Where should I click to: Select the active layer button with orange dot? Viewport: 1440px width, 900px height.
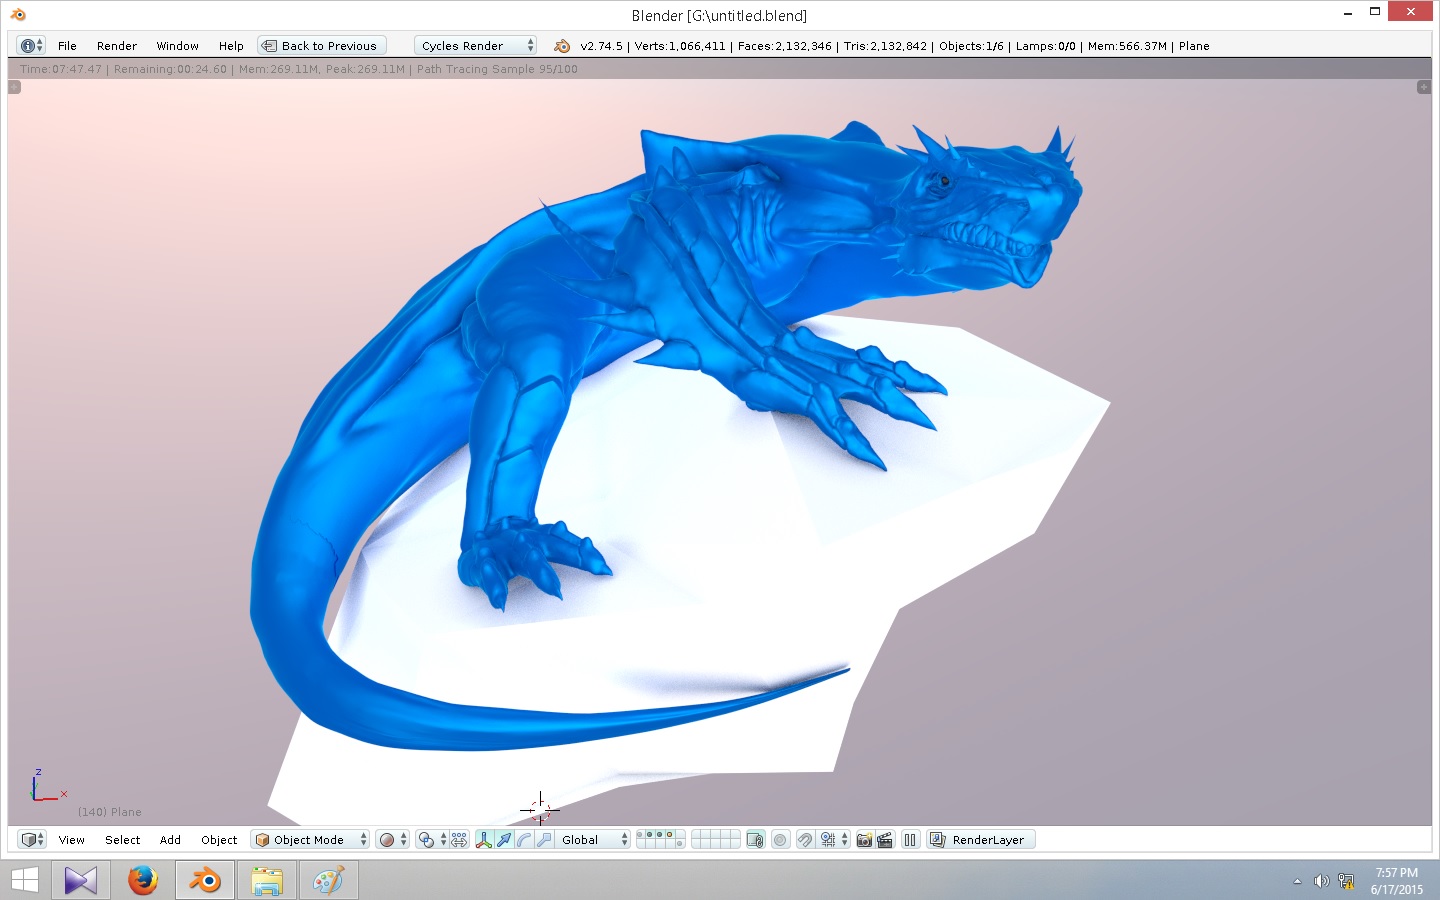[x=669, y=834]
